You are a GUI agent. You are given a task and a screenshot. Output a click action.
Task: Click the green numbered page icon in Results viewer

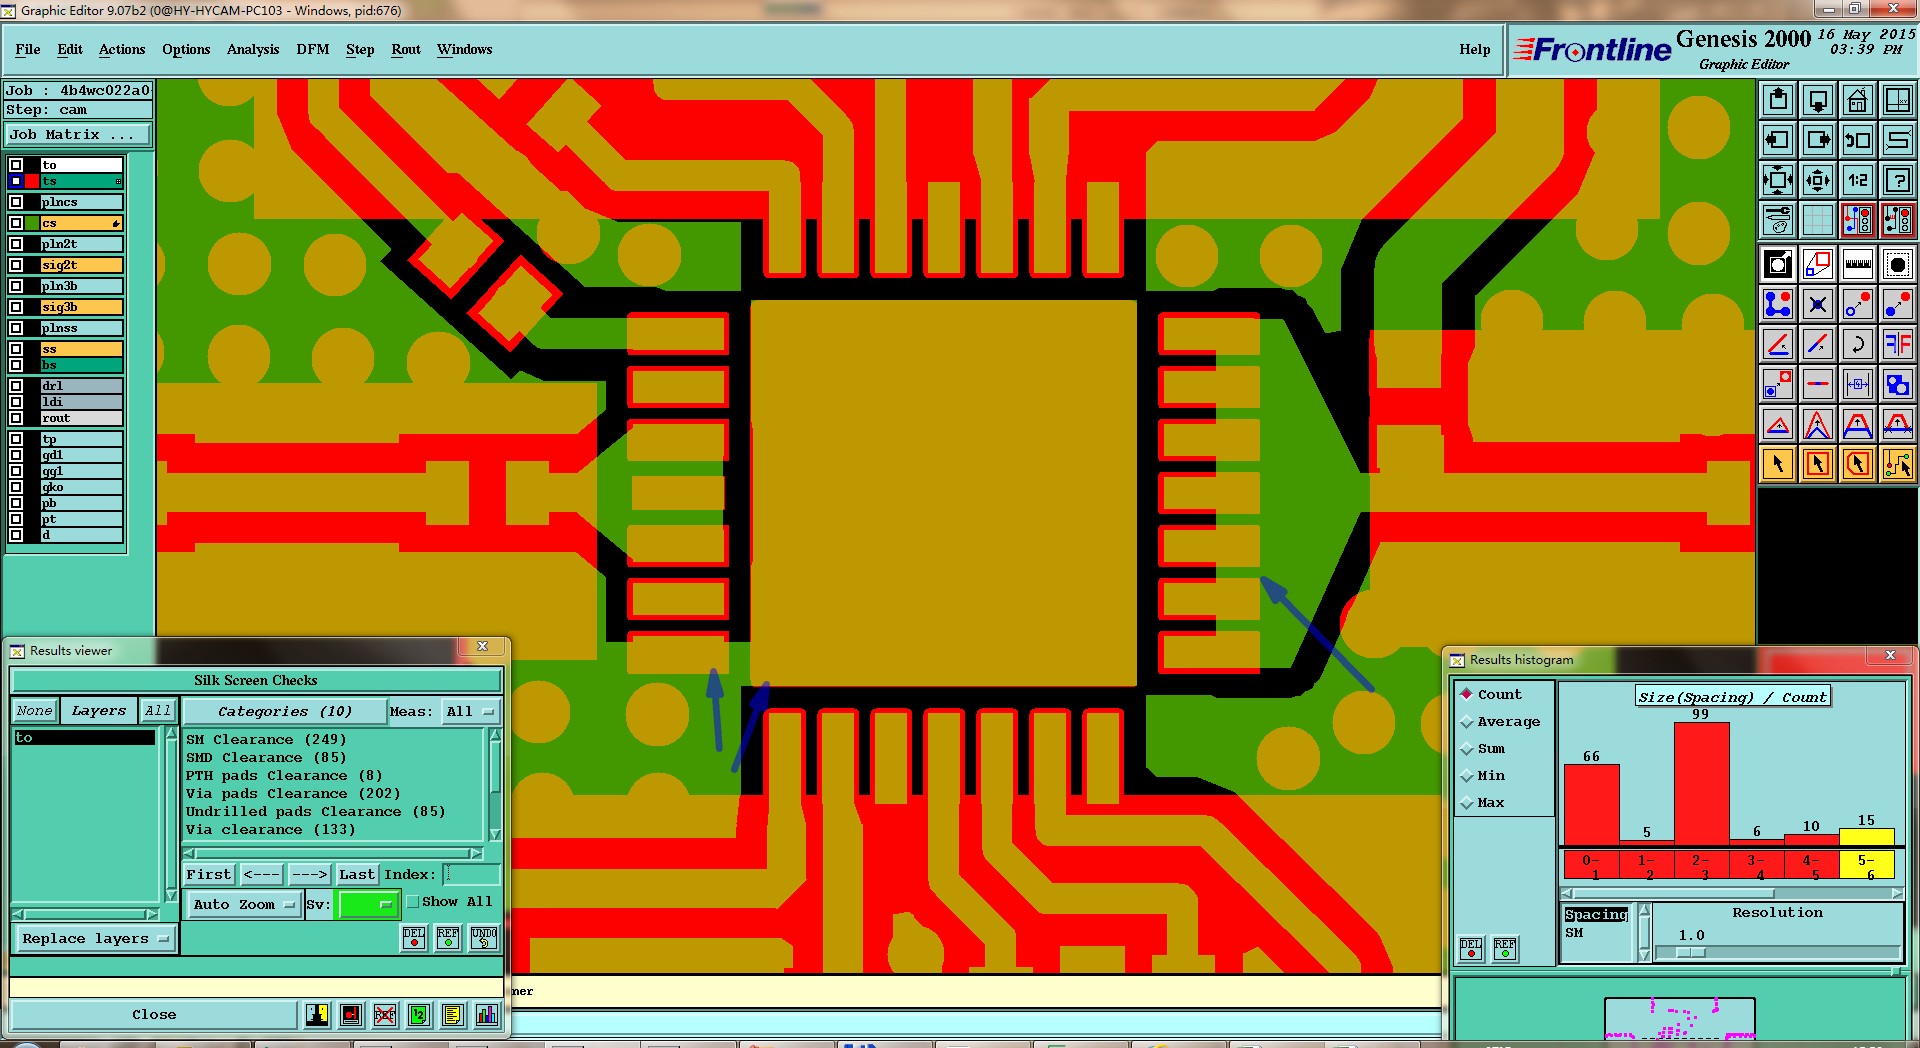(419, 1015)
